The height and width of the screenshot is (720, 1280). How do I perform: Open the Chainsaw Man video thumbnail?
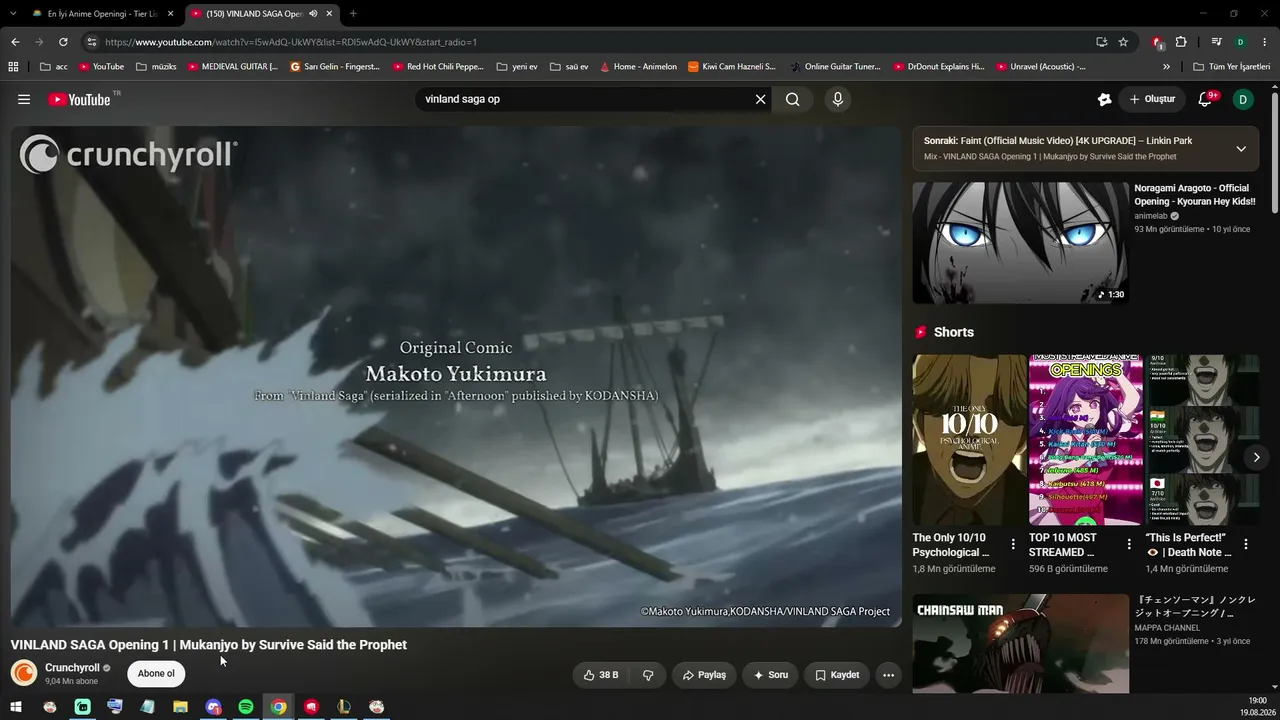pos(1020,644)
